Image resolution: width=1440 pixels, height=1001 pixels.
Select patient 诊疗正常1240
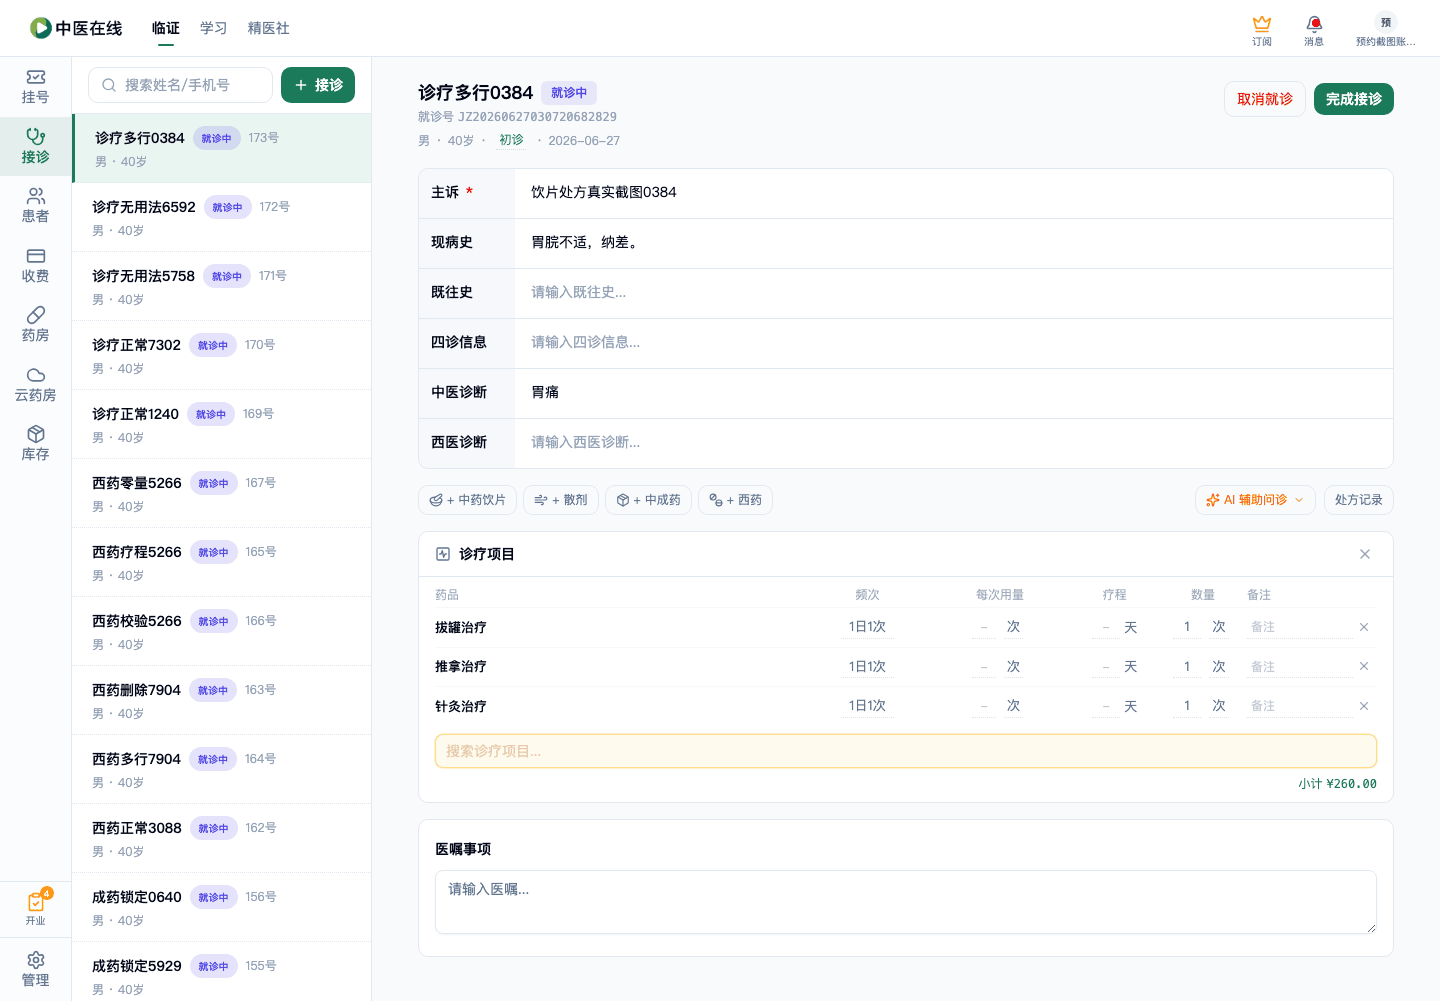[x=221, y=424]
